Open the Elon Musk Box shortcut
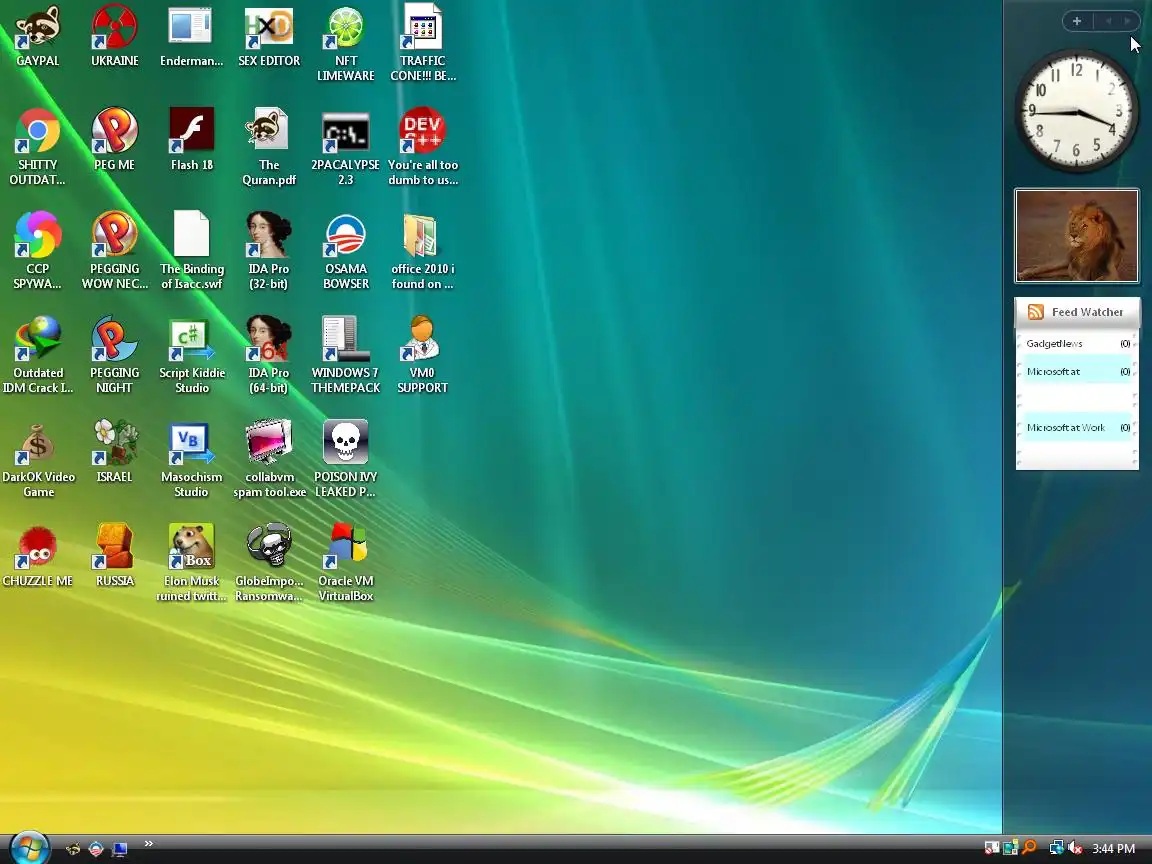1152x864 pixels. 191,564
